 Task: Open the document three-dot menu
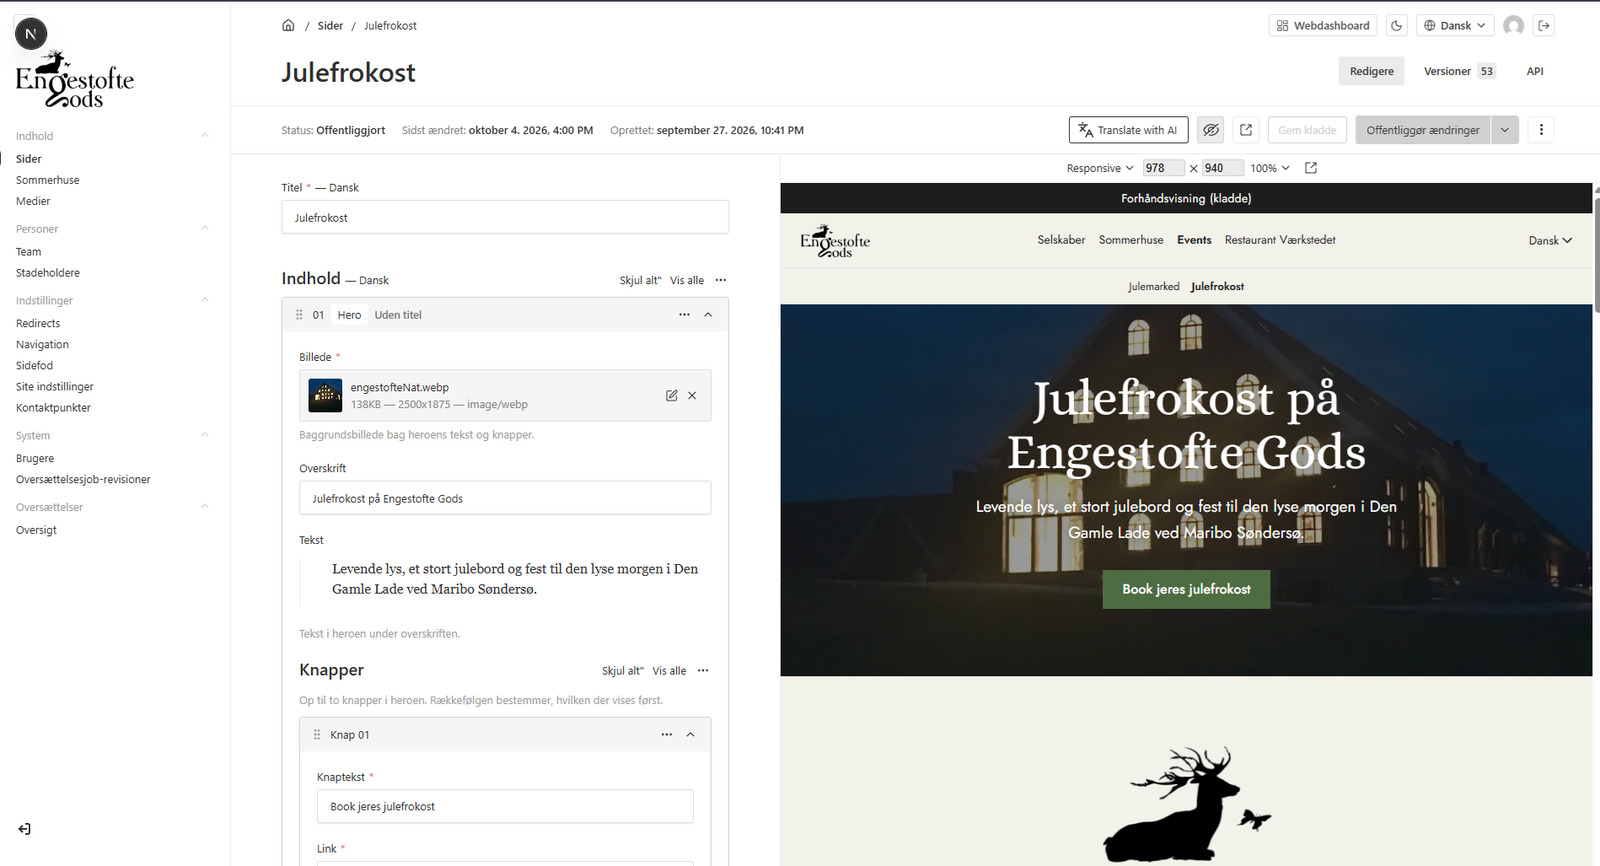tap(1541, 130)
